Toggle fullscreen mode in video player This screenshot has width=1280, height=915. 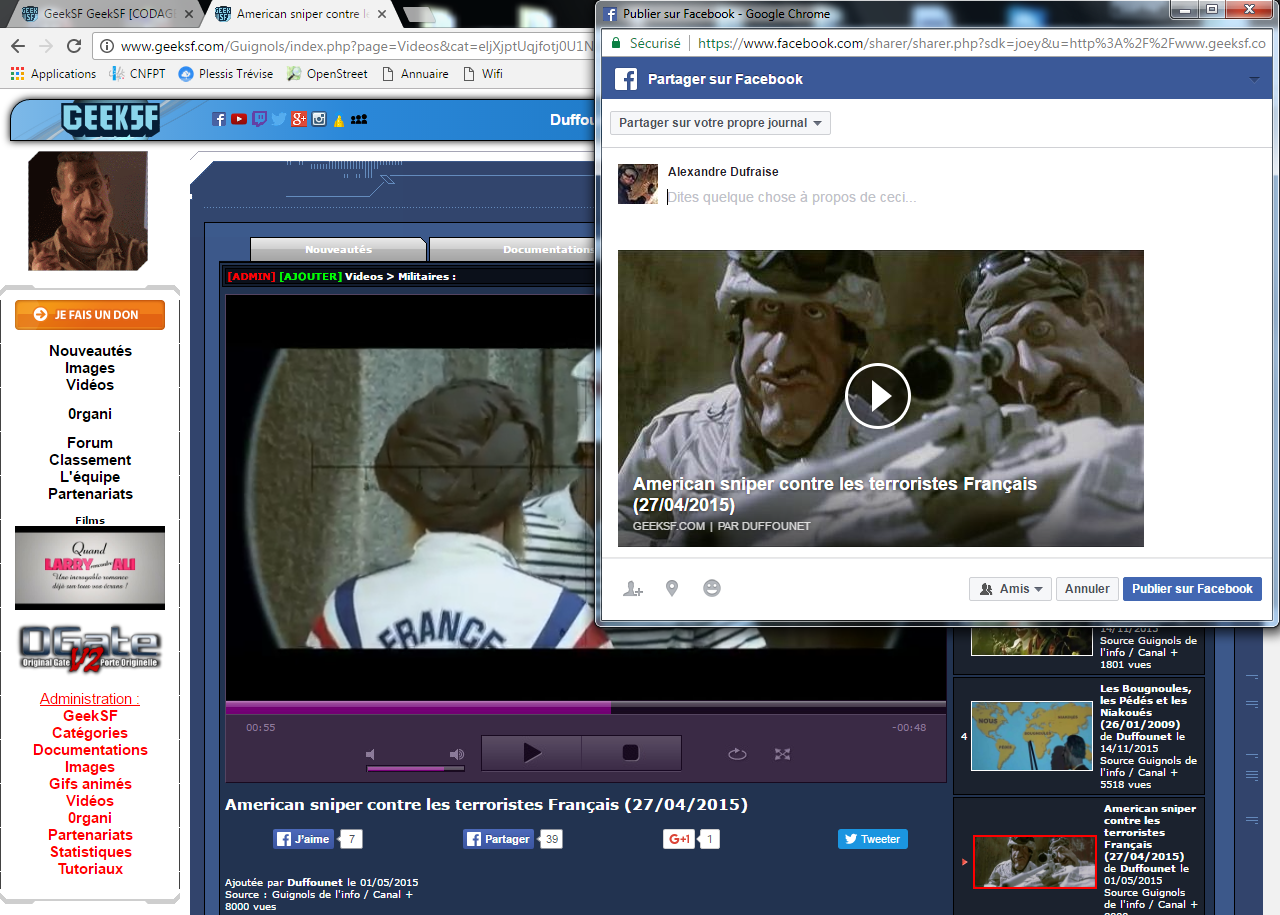pyautogui.click(x=783, y=754)
